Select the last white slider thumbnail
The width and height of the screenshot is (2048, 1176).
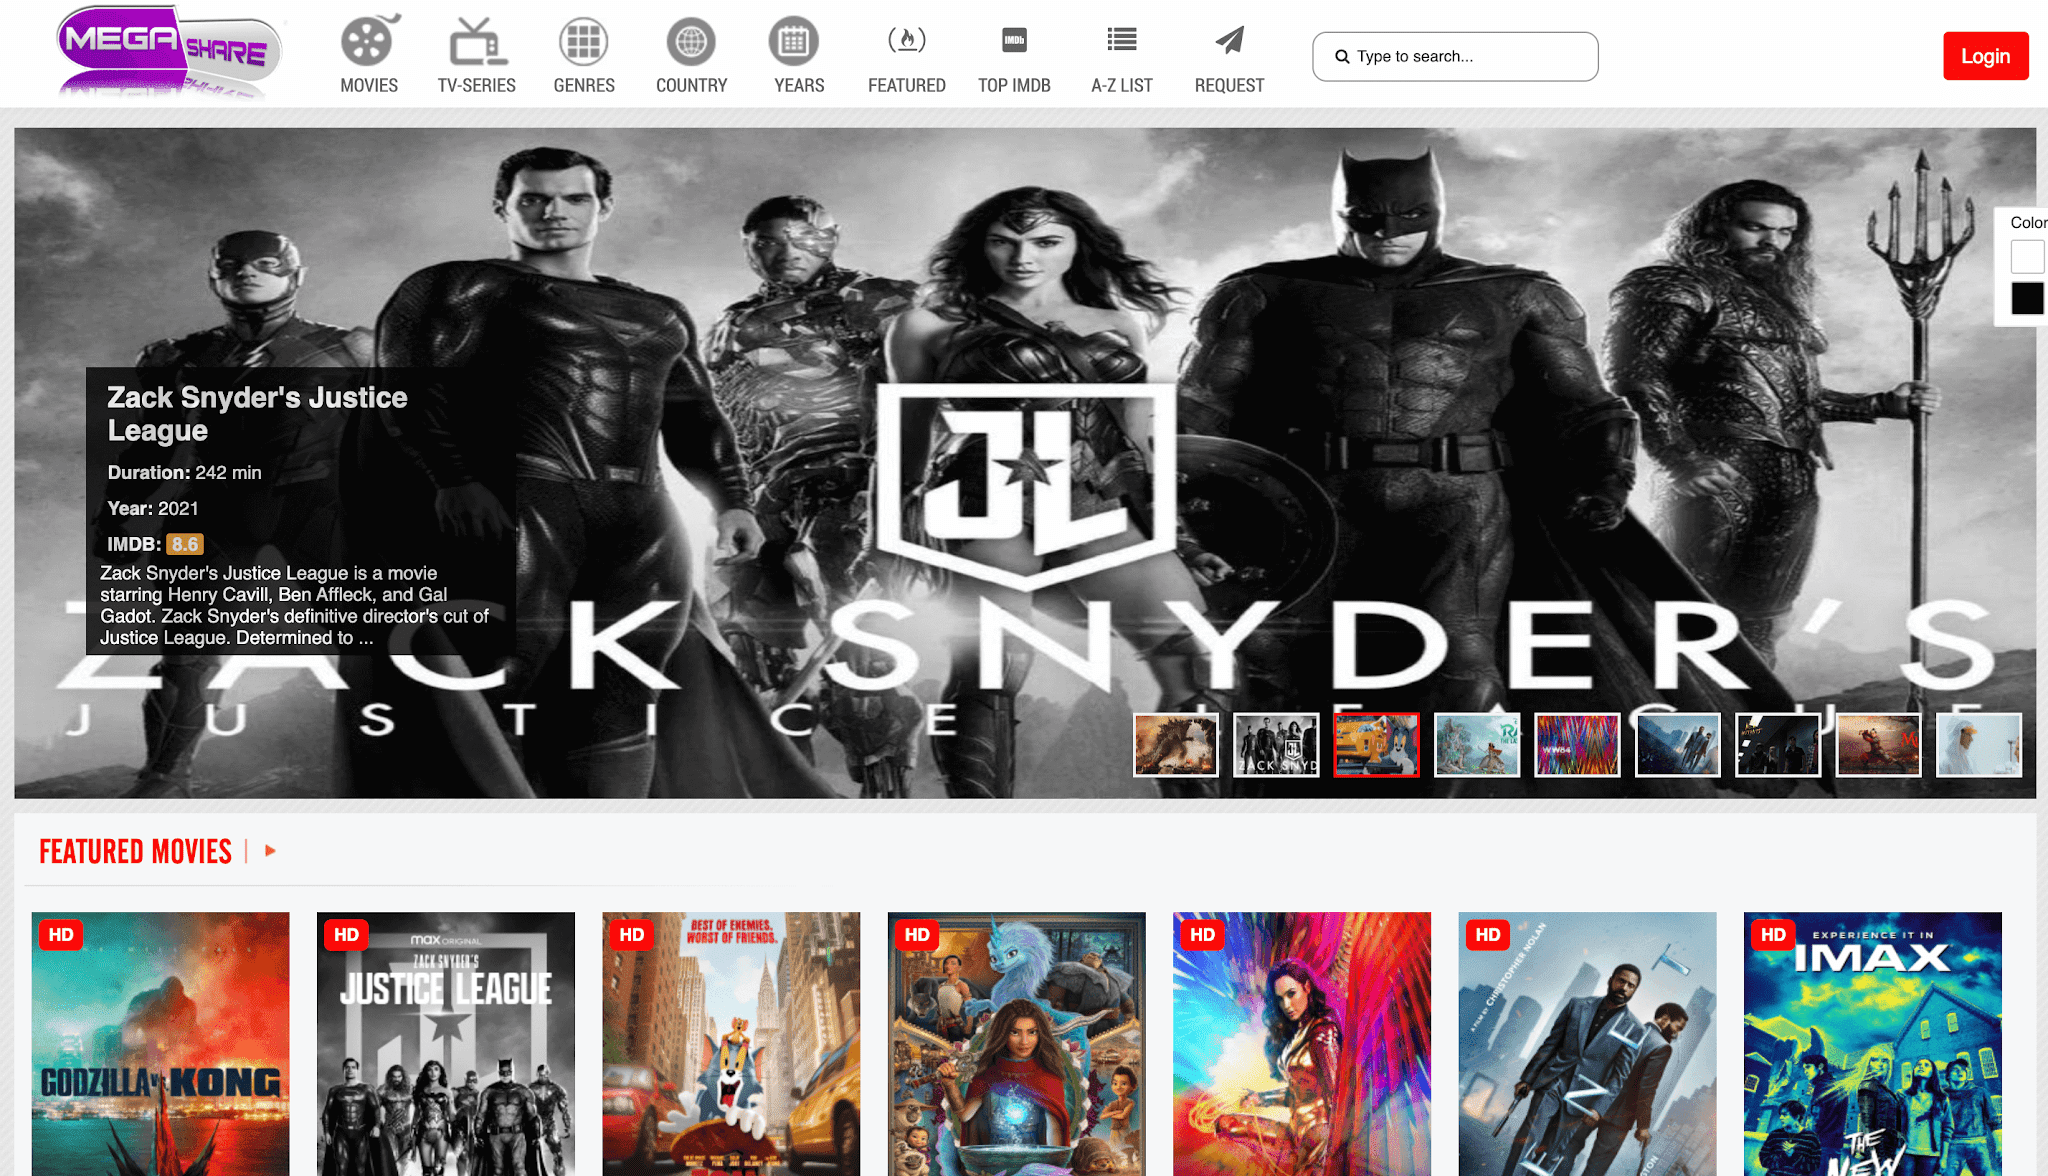point(1979,745)
